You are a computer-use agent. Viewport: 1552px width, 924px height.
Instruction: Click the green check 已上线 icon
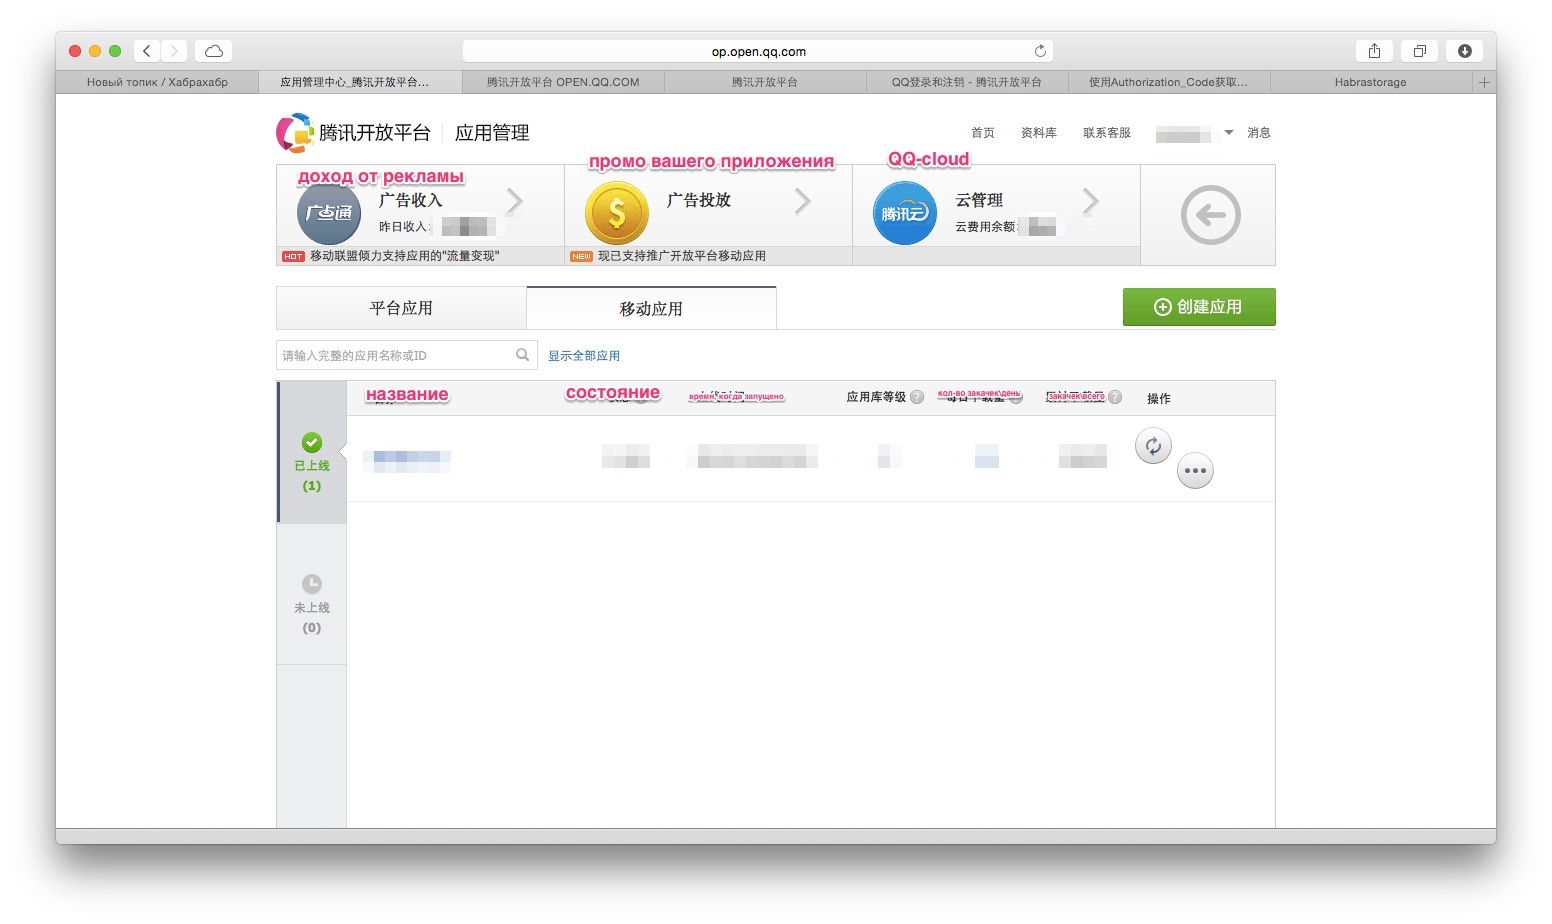(x=312, y=442)
